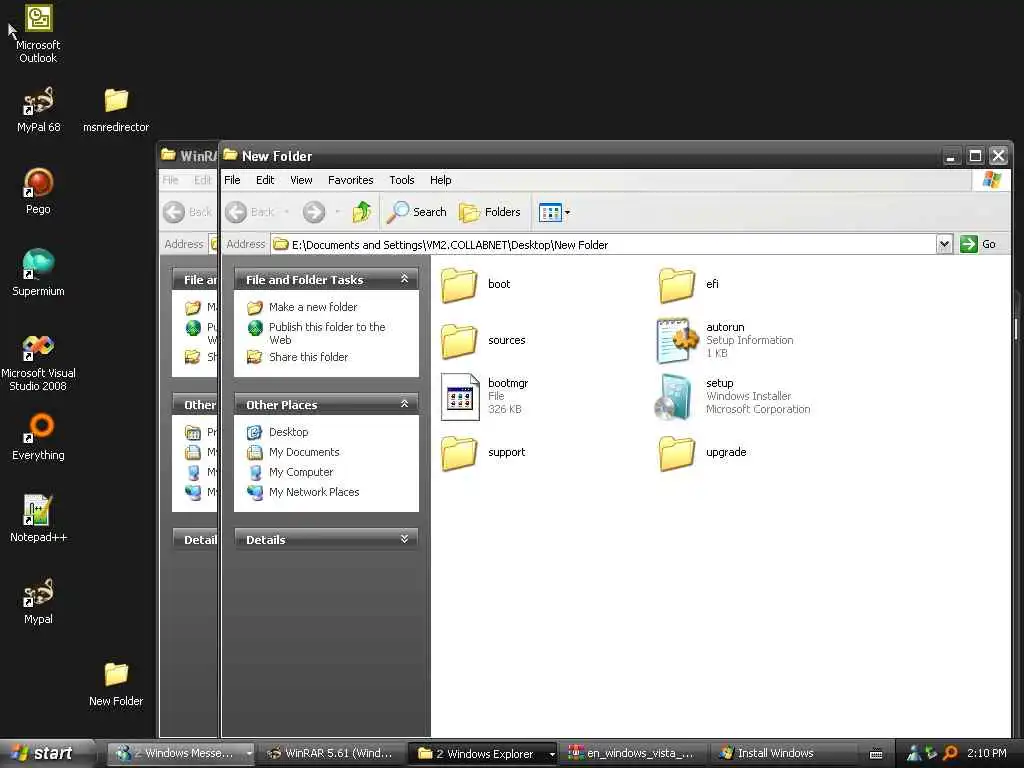Click the keyboard icon in the taskbar

[x=876, y=754]
